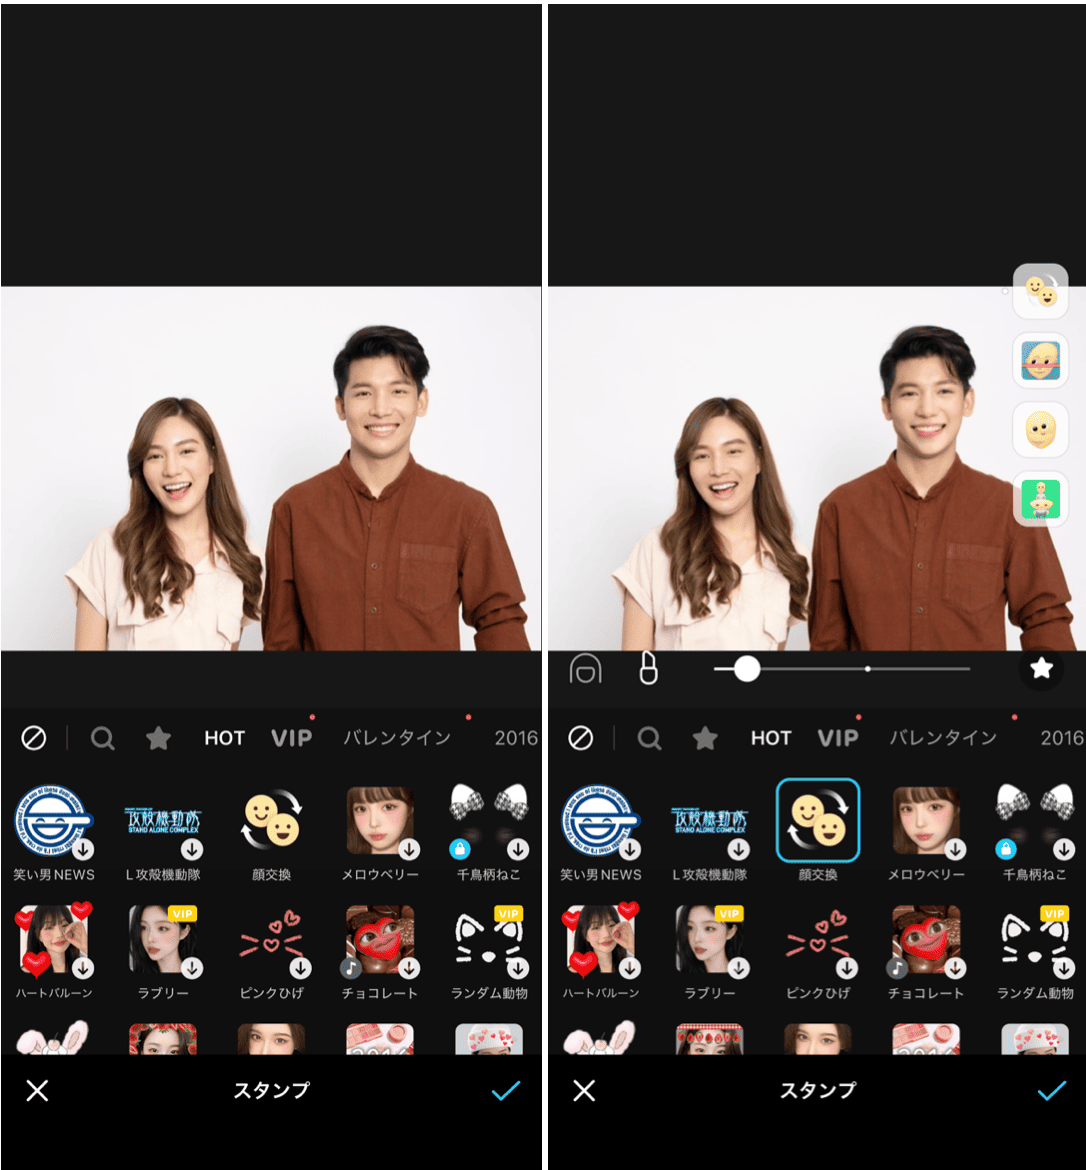Confirm with the blue checkmark on right screen
This screenshot has height=1170, width=1086.
coord(1051,1090)
